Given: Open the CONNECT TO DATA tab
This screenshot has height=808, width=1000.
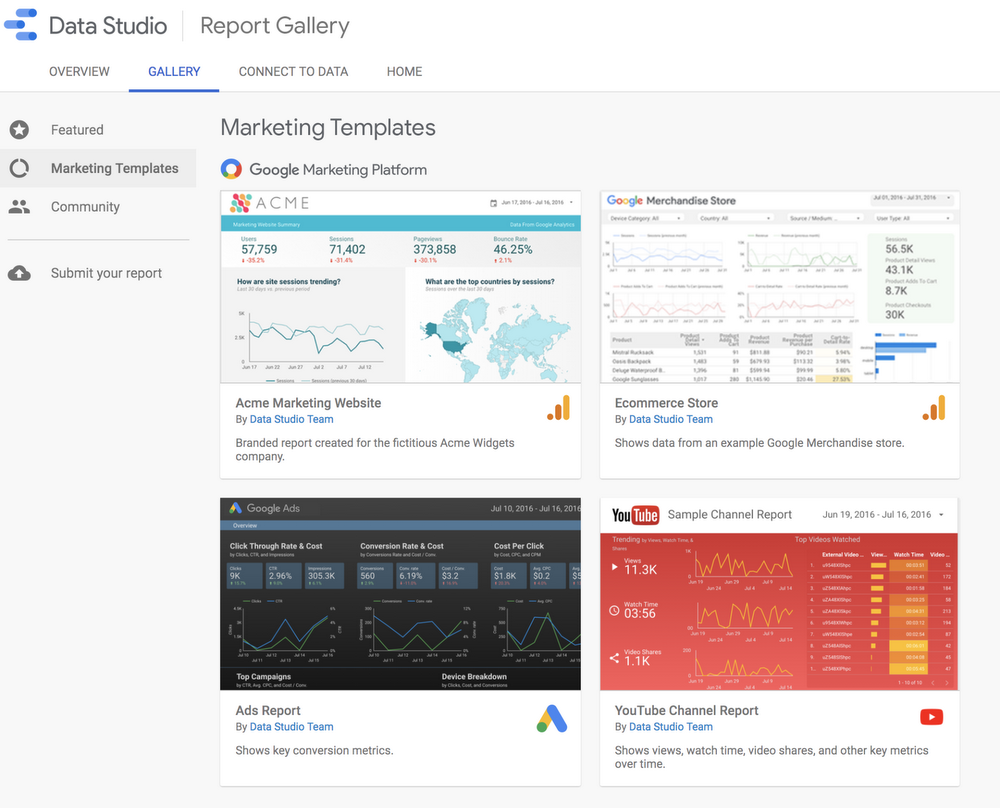Looking at the screenshot, I should (293, 71).
